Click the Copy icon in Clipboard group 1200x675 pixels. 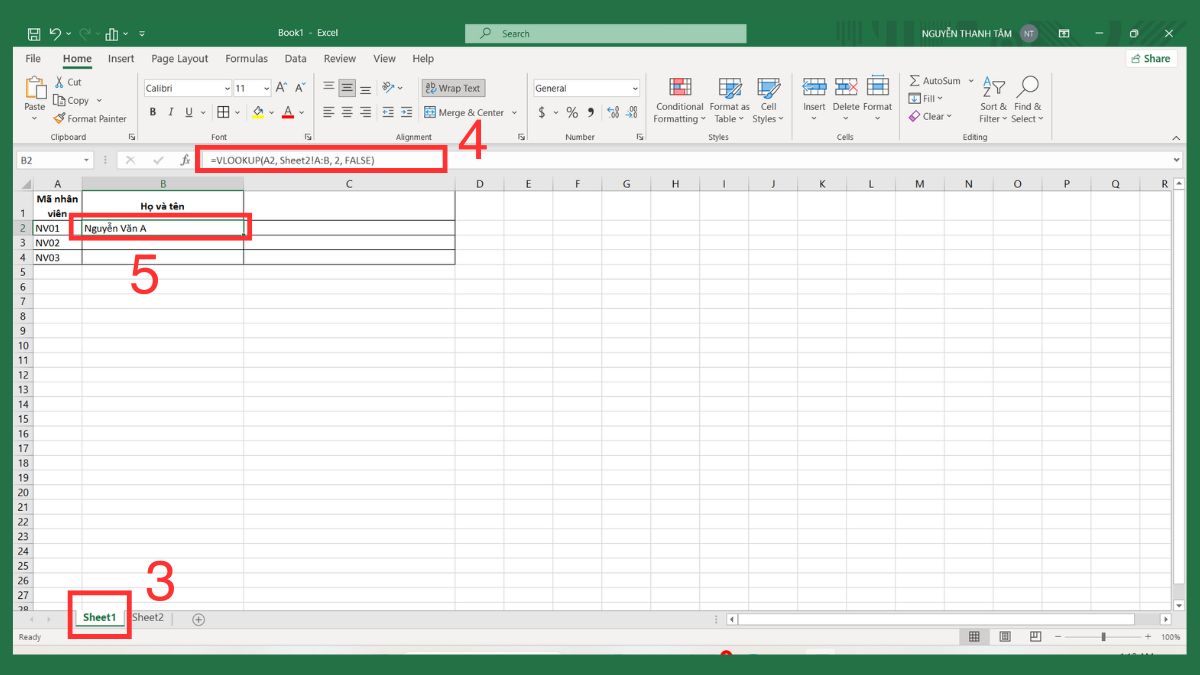pyautogui.click(x=60, y=100)
